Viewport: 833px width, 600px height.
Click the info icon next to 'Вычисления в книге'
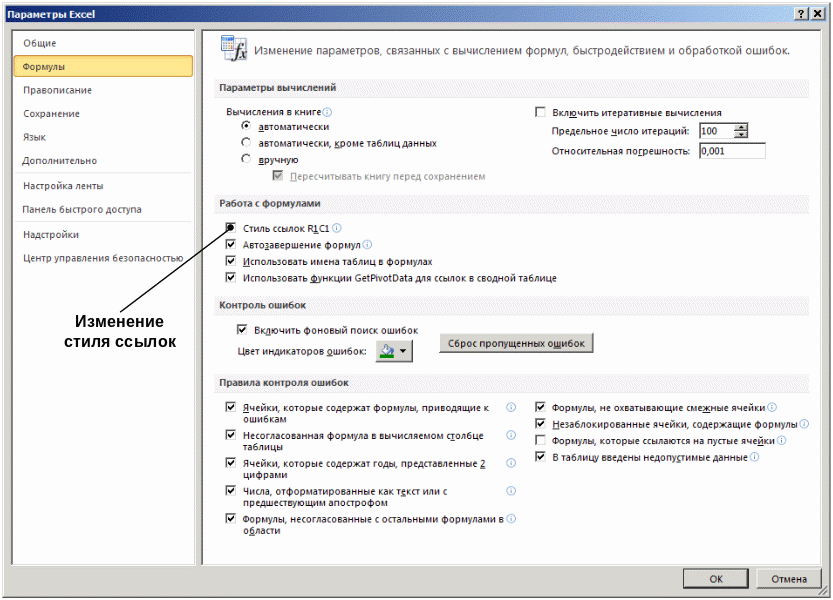click(327, 112)
